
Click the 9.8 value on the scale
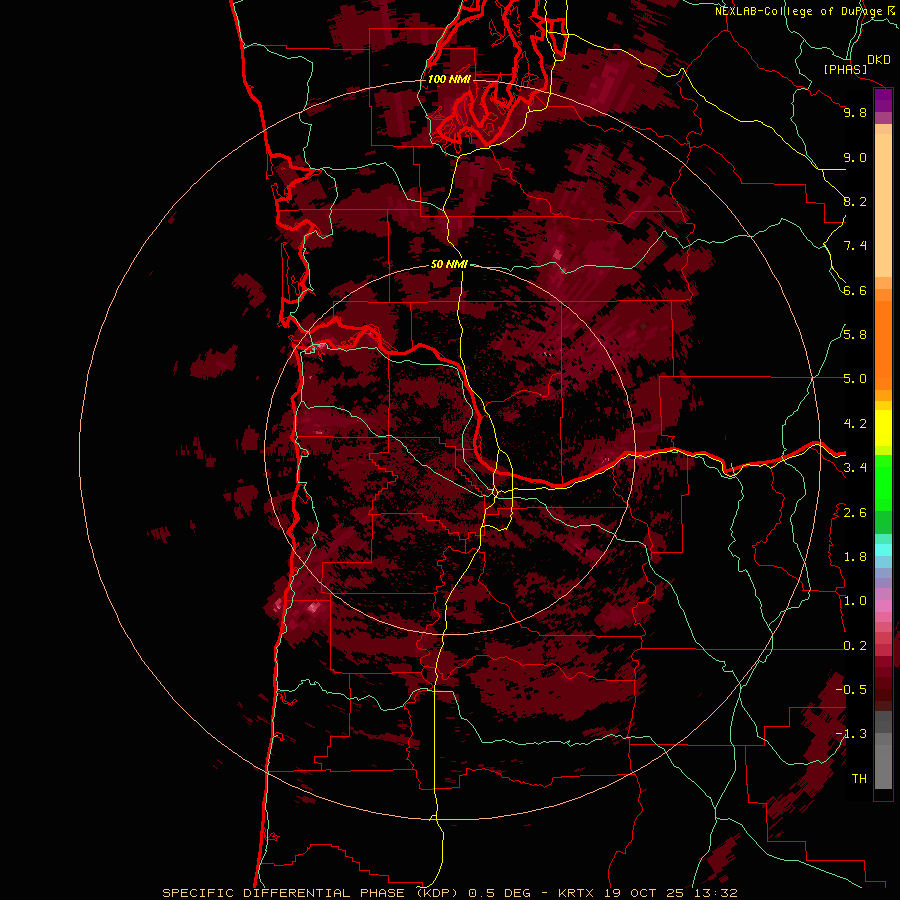pos(855,112)
